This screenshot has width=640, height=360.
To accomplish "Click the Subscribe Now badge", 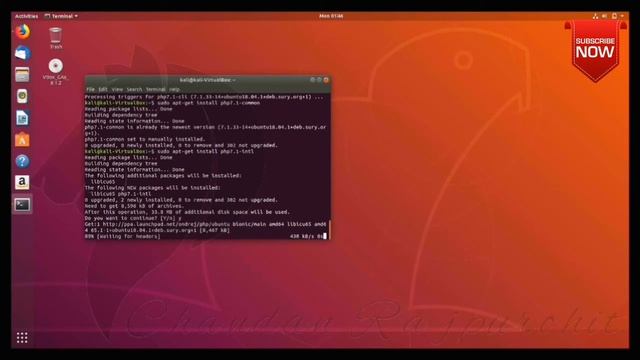I will pyautogui.click(x=595, y=51).
